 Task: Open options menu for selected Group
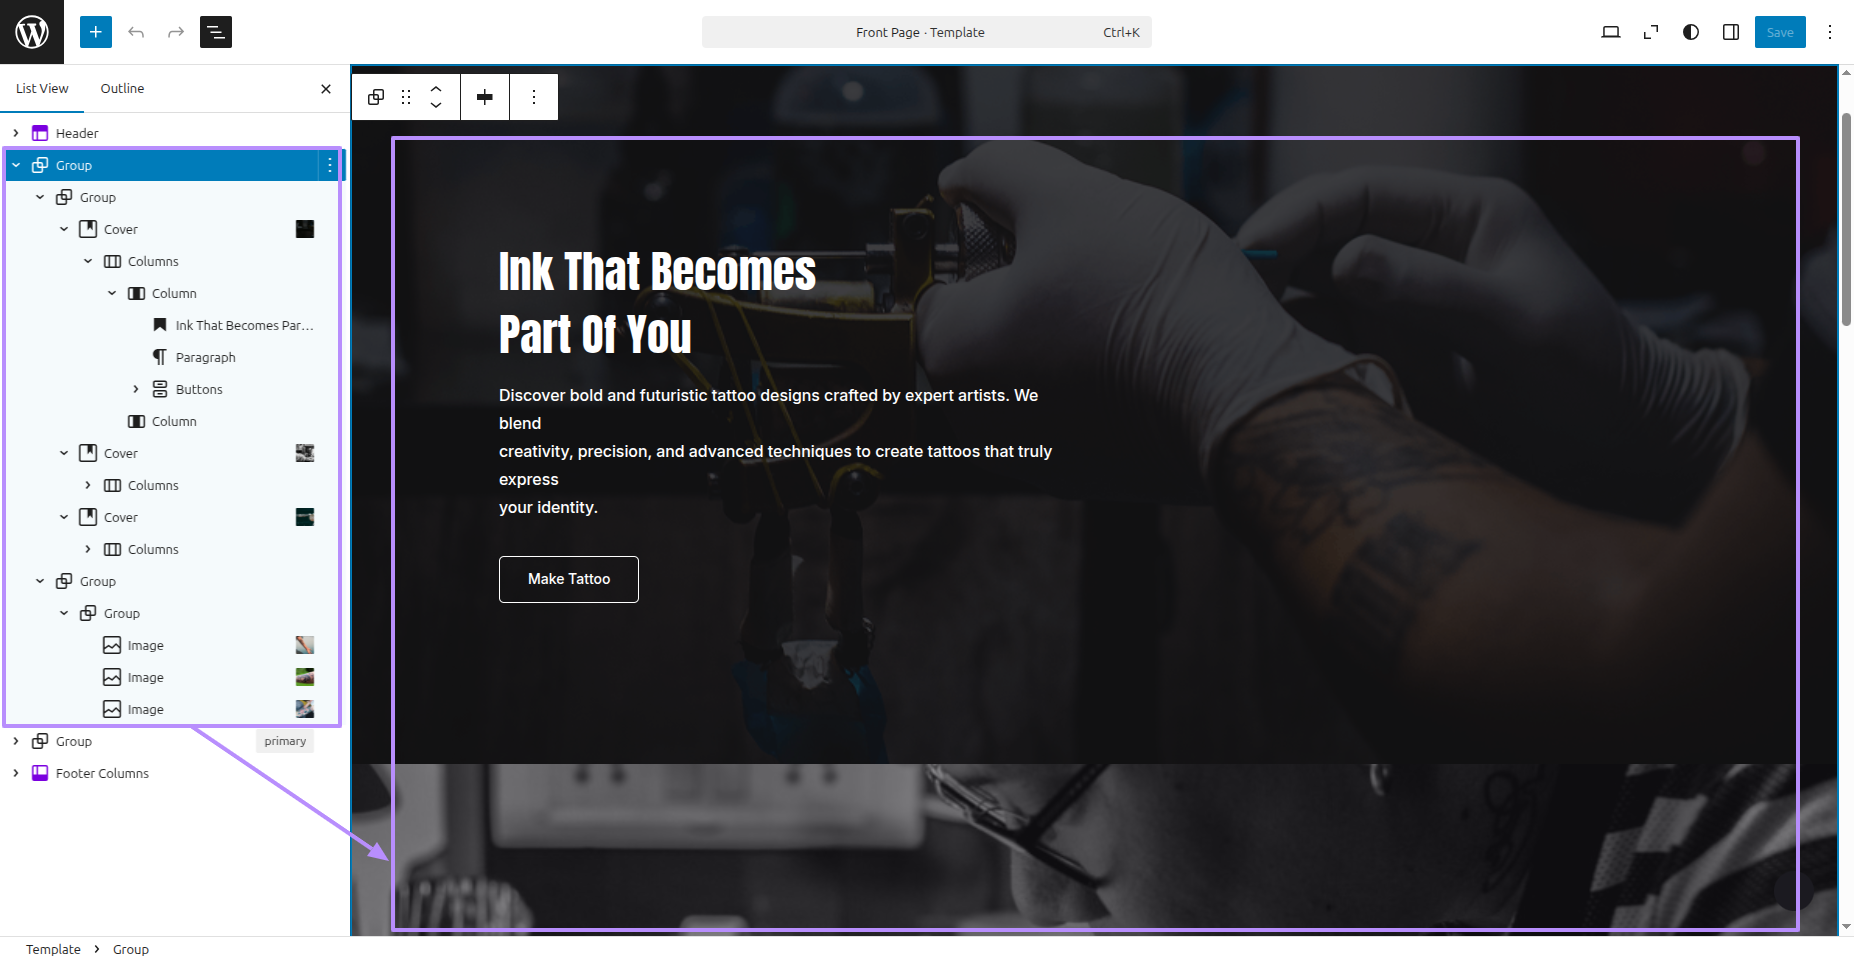(330, 165)
